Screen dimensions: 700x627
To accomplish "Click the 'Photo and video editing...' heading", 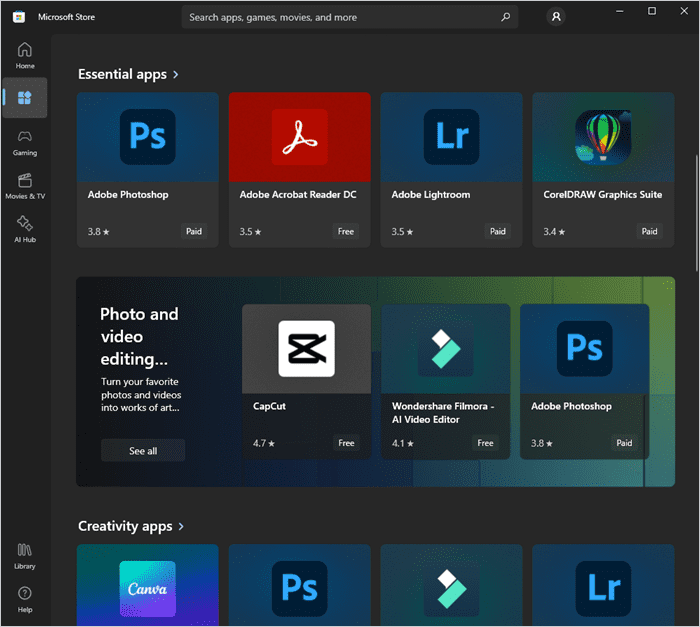I will pos(139,336).
